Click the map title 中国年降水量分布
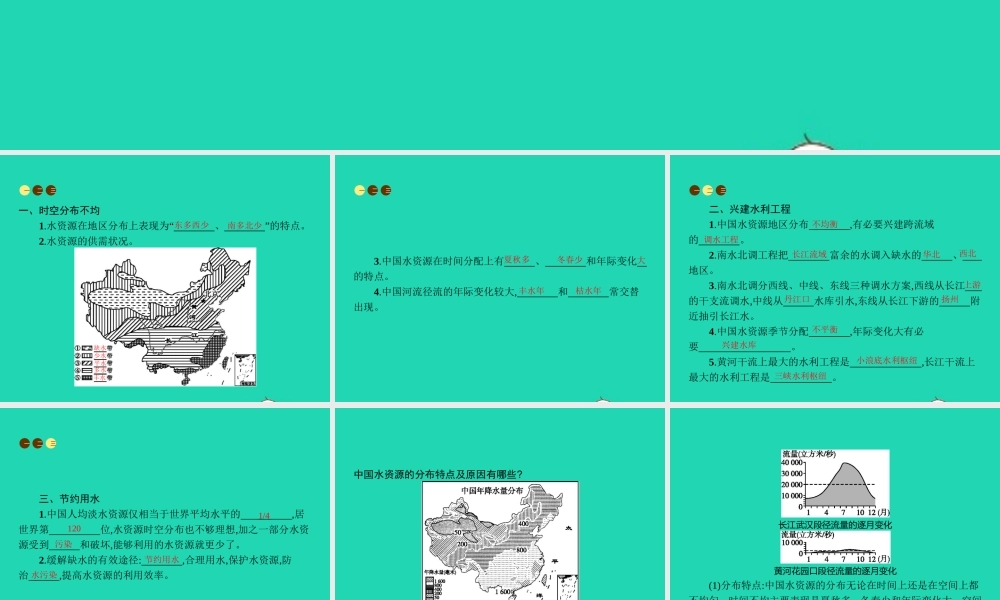The image size is (1000, 600). [492, 490]
